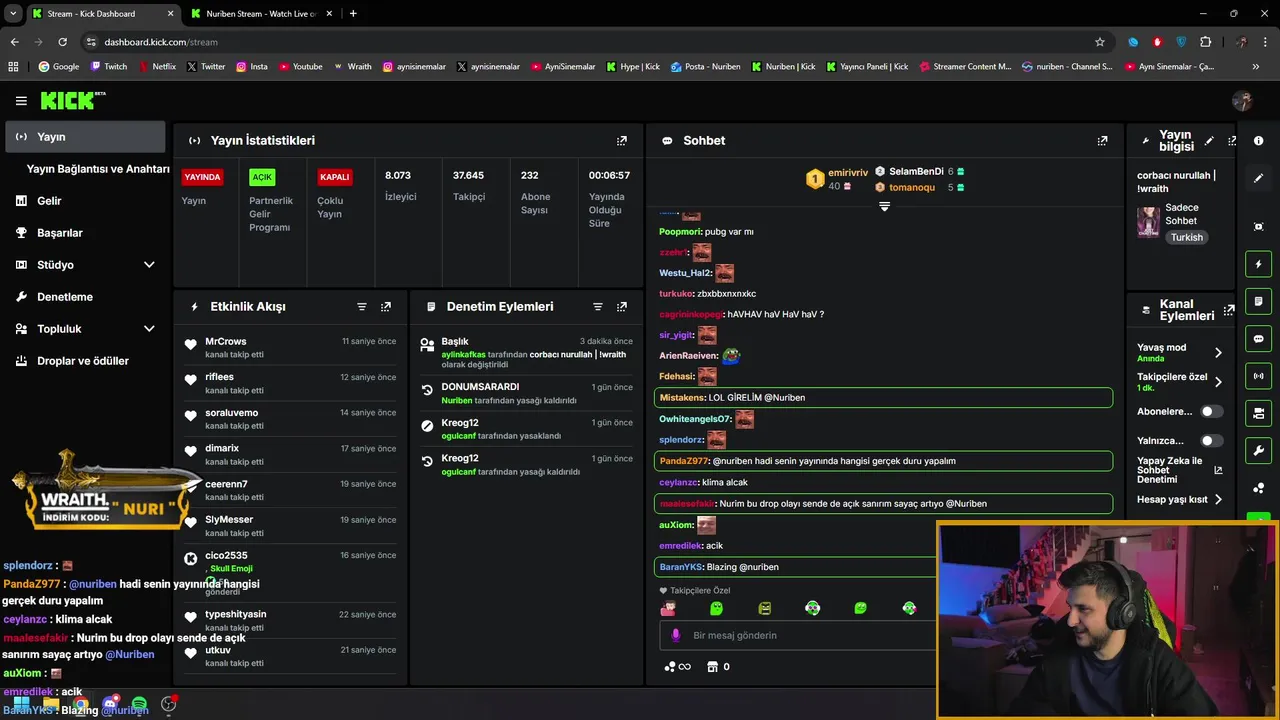
Task: Open the filter icon in Denetim Eylemleri
Action: 598,307
